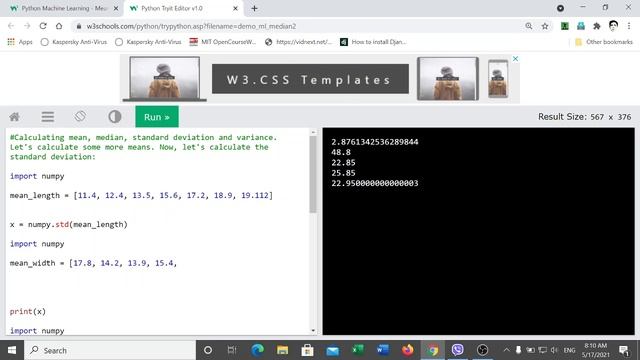
Task: Click output value 2.8761342536289844
Action: pyautogui.click(x=375, y=142)
